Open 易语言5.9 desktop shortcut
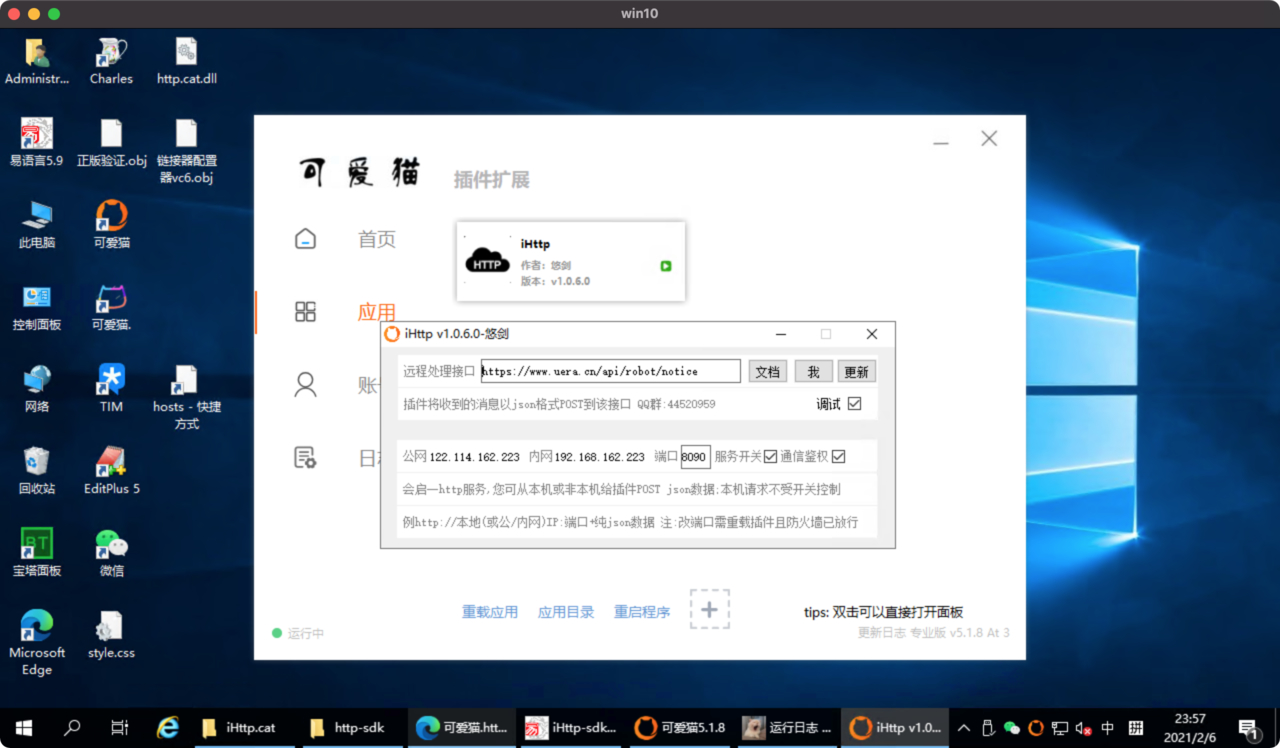The image size is (1280, 748). pos(37,143)
